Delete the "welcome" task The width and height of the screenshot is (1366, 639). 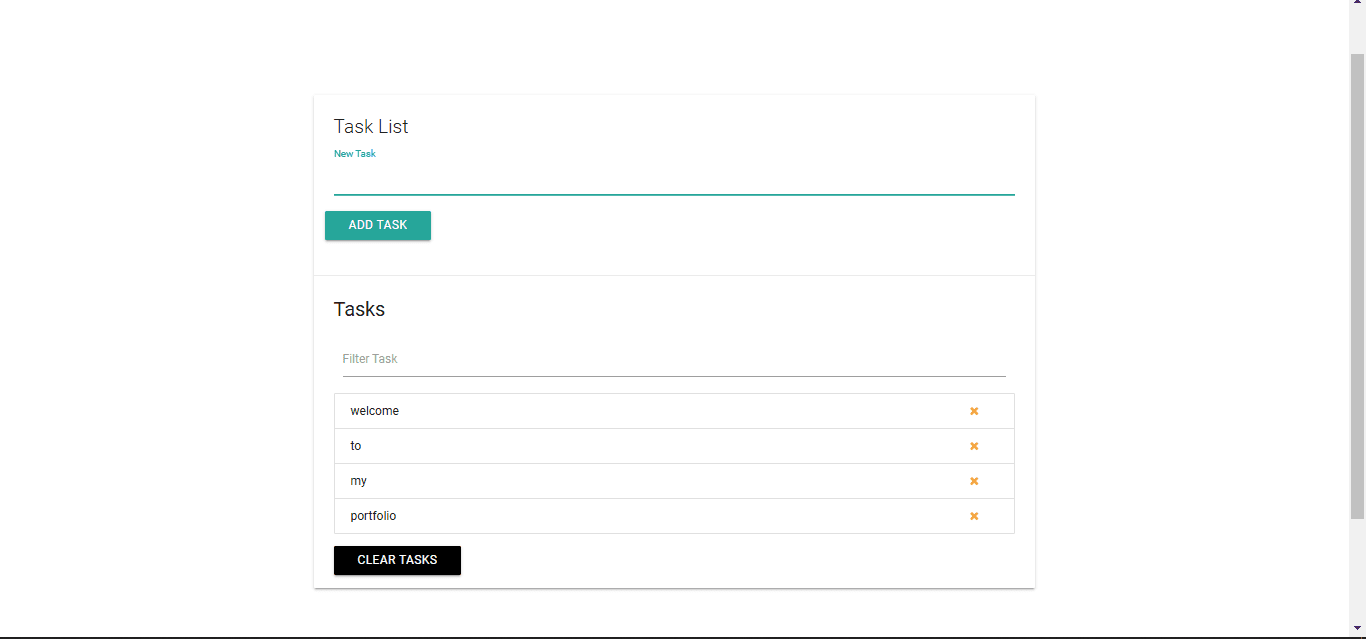click(x=973, y=410)
